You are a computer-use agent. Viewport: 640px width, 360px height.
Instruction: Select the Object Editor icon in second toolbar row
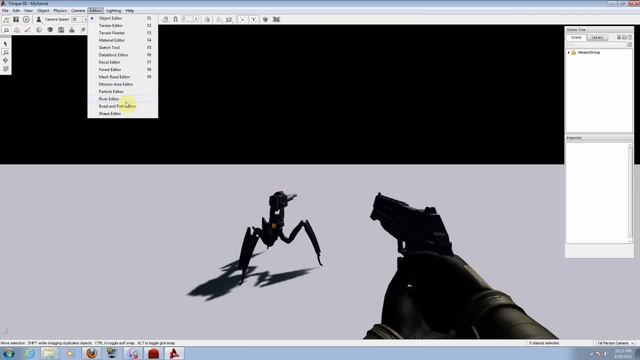pos(6,30)
